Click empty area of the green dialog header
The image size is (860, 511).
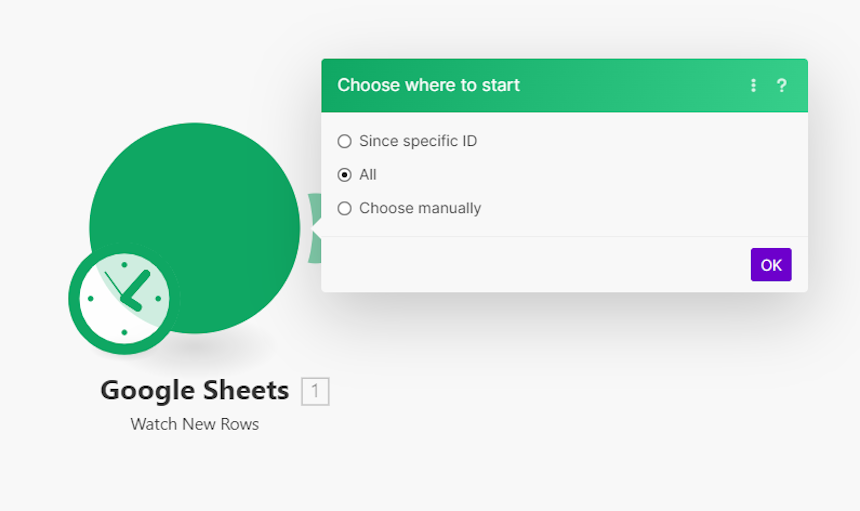point(631,86)
